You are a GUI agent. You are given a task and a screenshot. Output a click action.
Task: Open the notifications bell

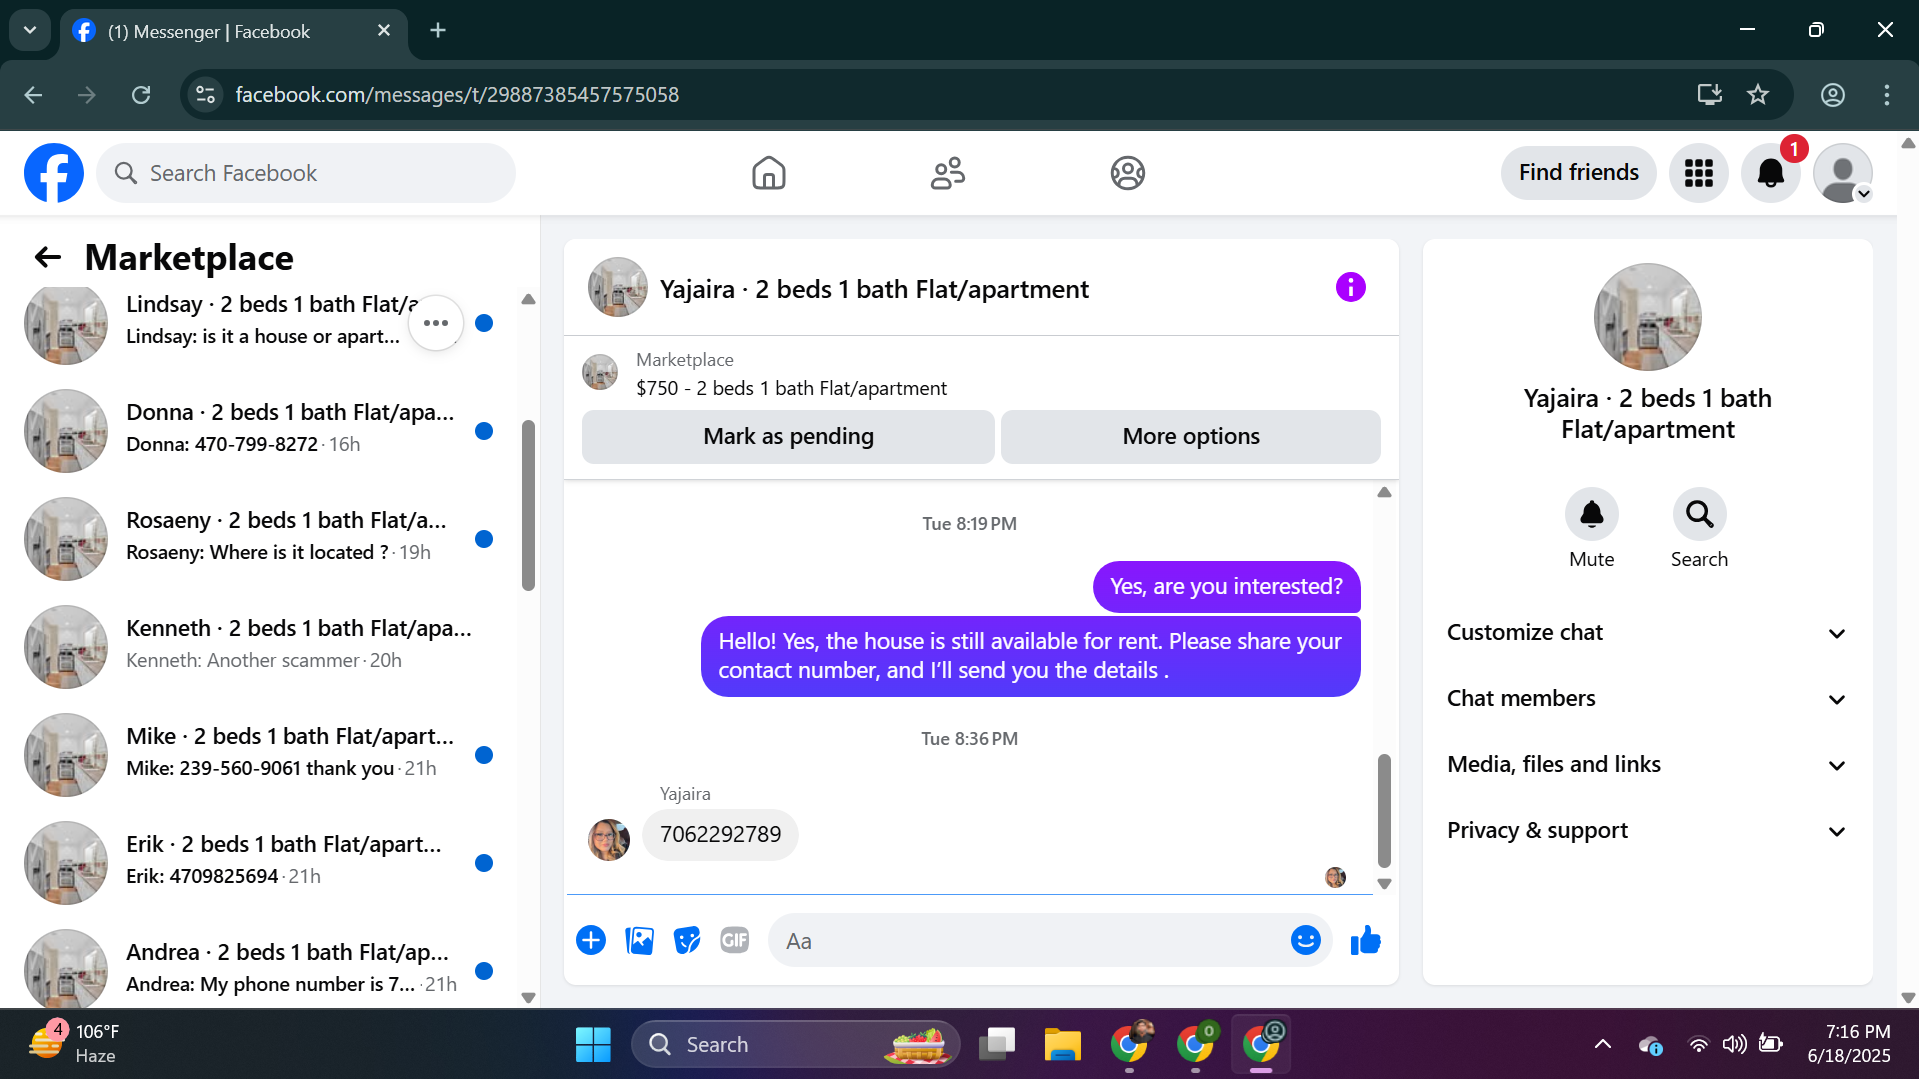click(x=1770, y=173)
